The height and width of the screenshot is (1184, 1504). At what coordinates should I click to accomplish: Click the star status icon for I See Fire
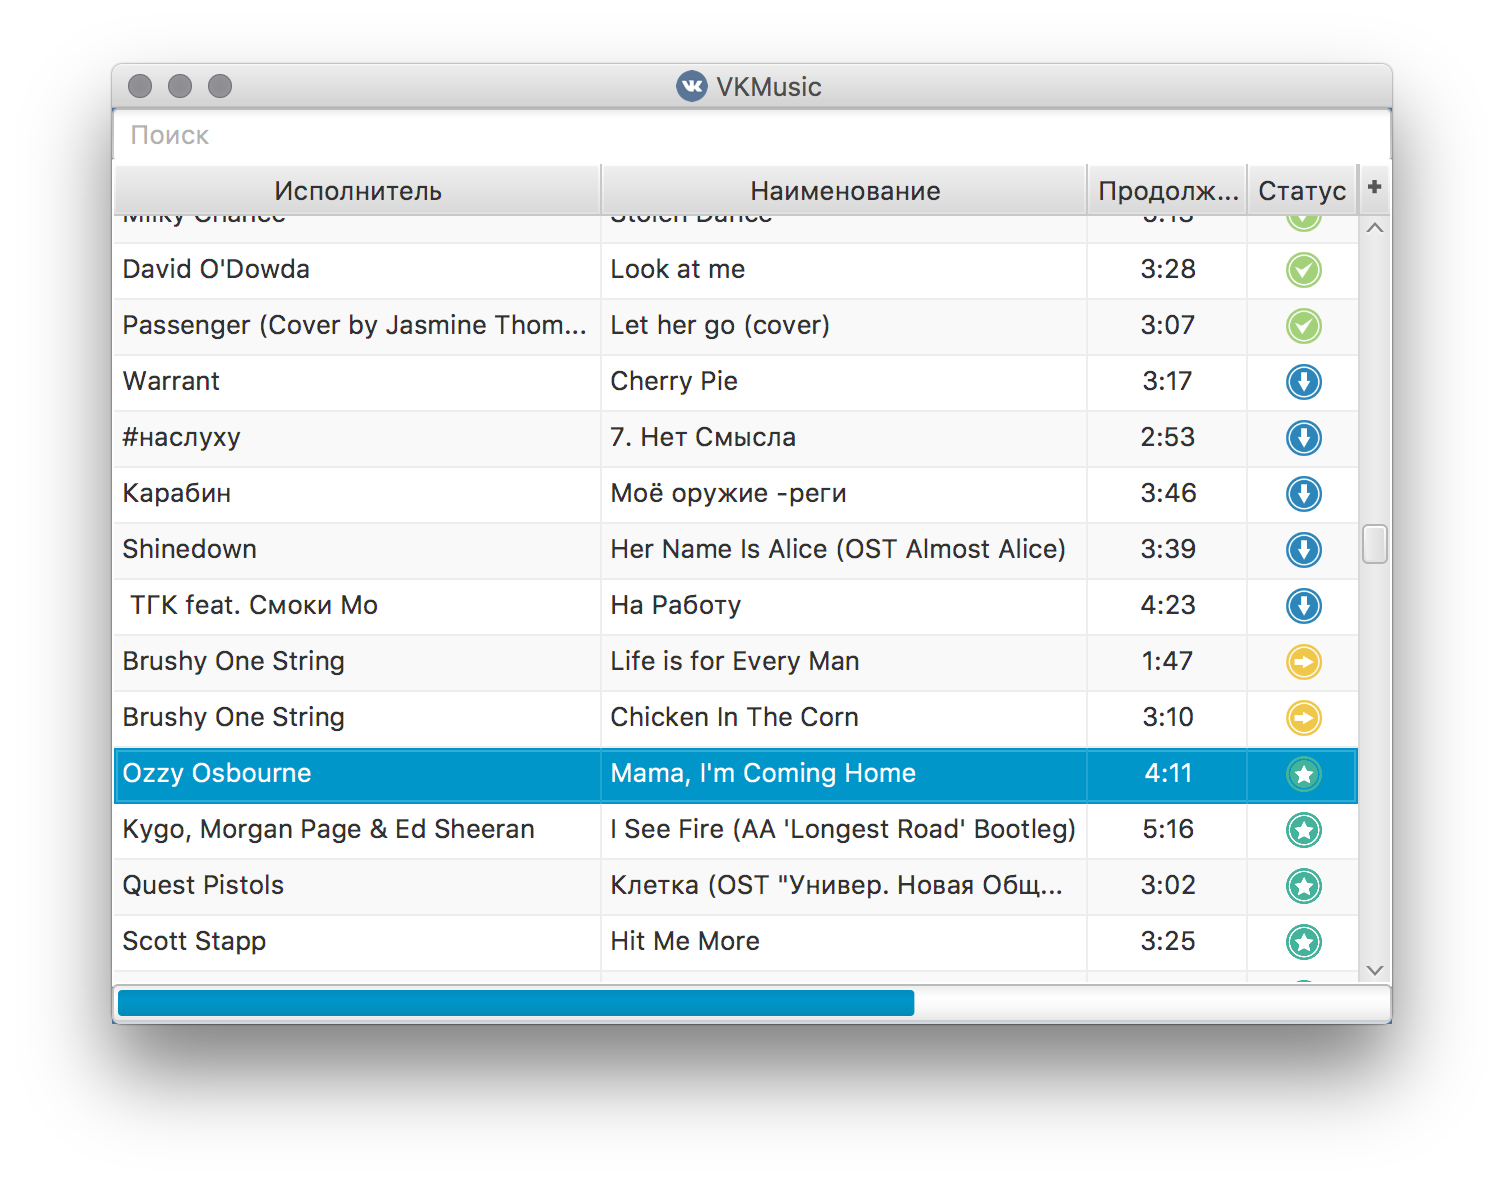pyautogui.click(x=1303, y=830)
